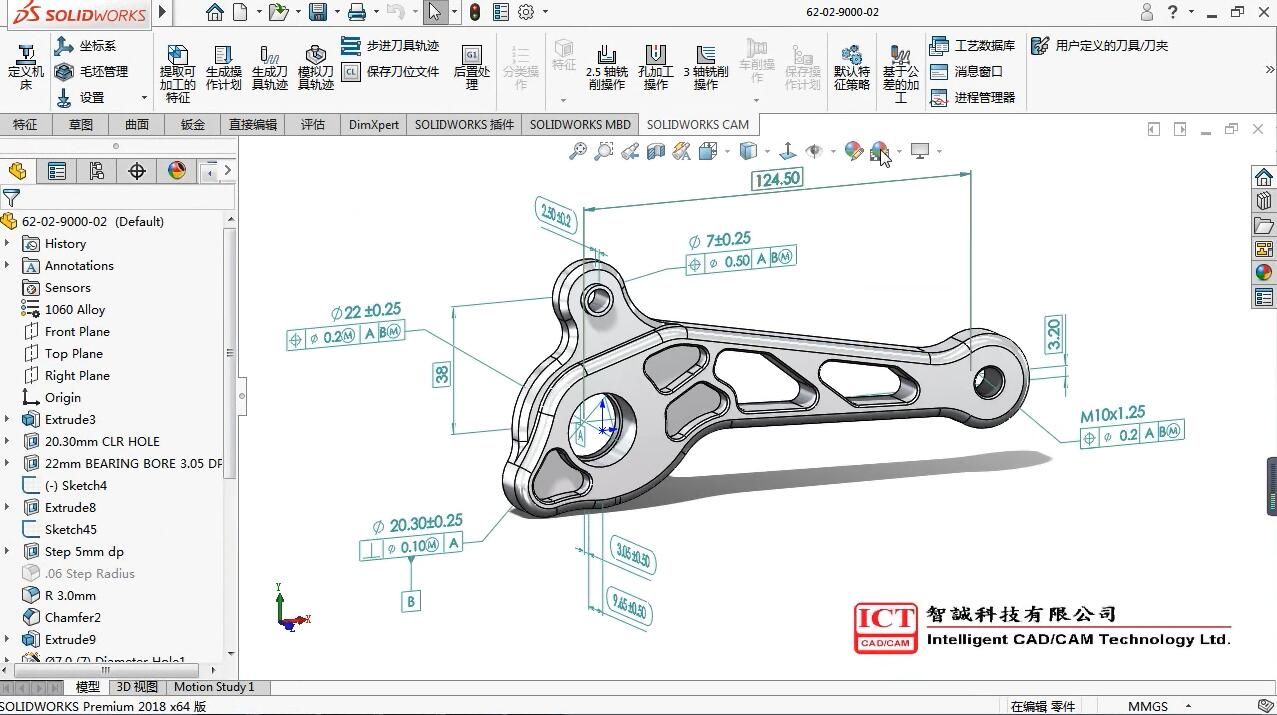Open the SOLIDWORKS 插件 ribbon tab

pos(464,125)
